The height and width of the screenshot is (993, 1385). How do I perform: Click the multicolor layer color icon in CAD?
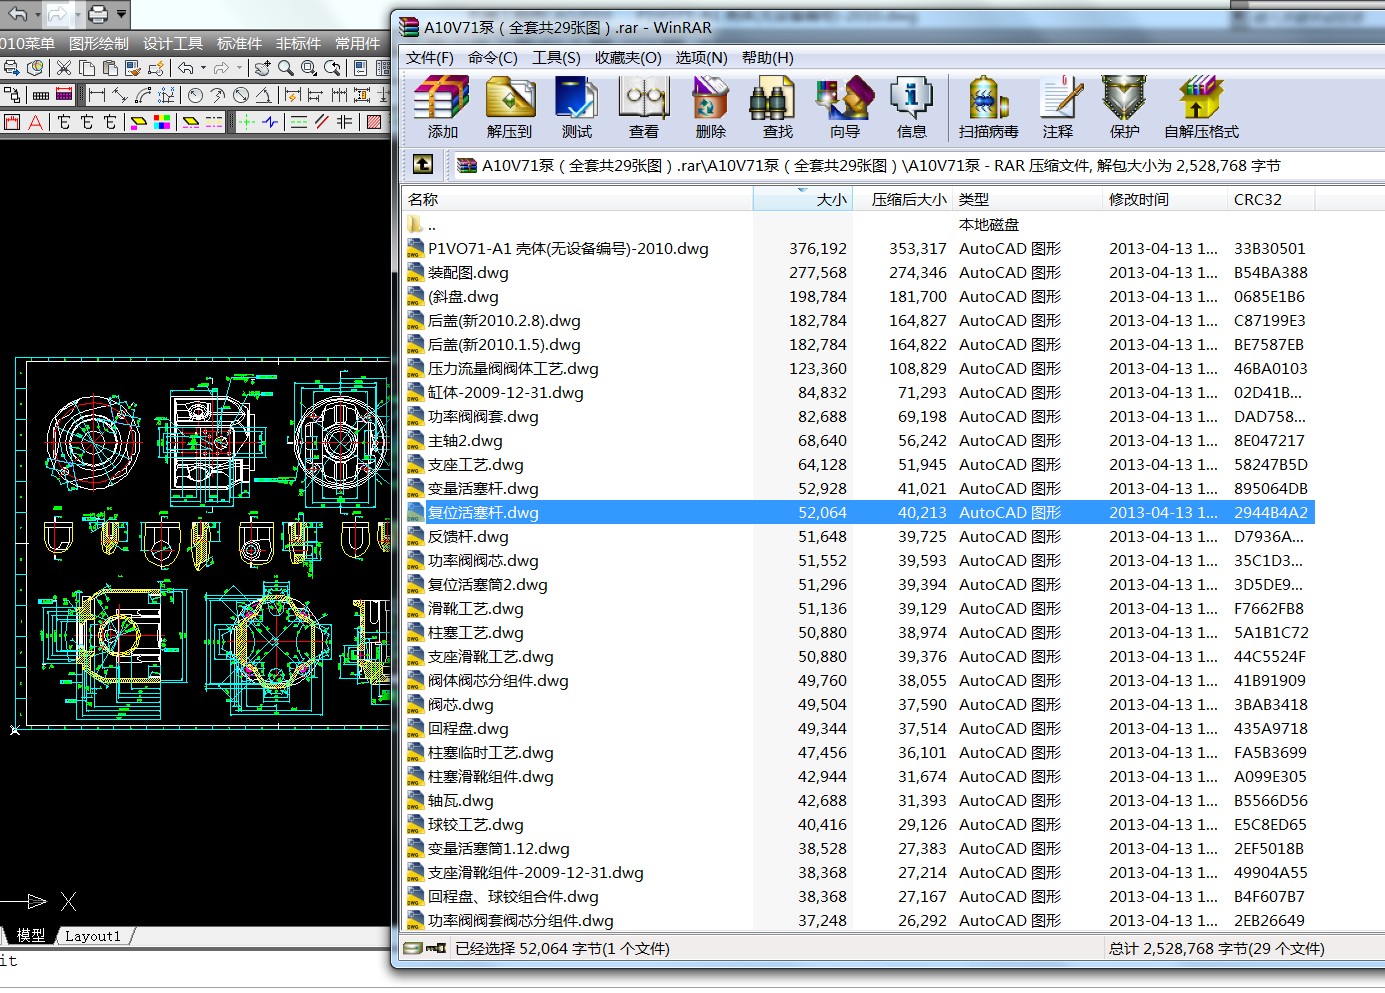tap(162, 122)
